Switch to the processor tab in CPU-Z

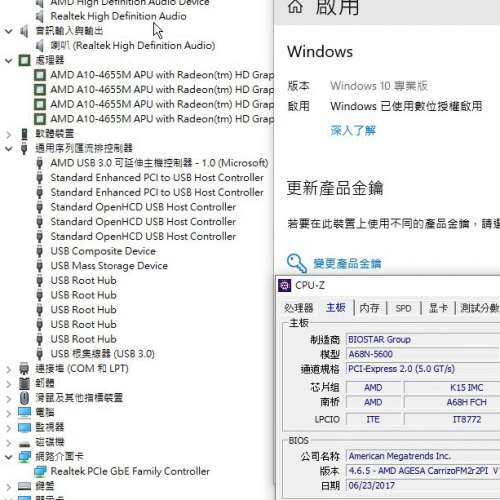(299, 307)
